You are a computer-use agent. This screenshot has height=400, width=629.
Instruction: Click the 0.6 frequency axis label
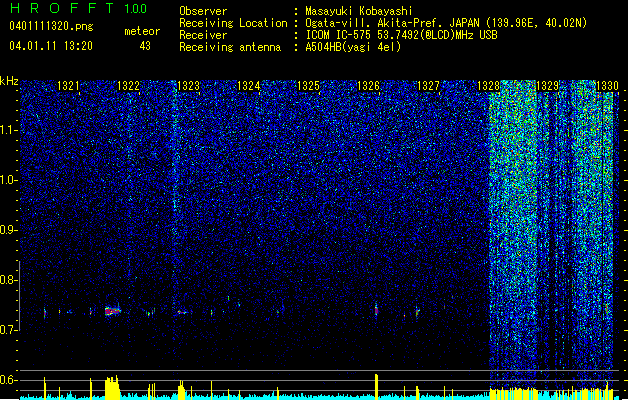pyautogui.click(x=9, y=380)
